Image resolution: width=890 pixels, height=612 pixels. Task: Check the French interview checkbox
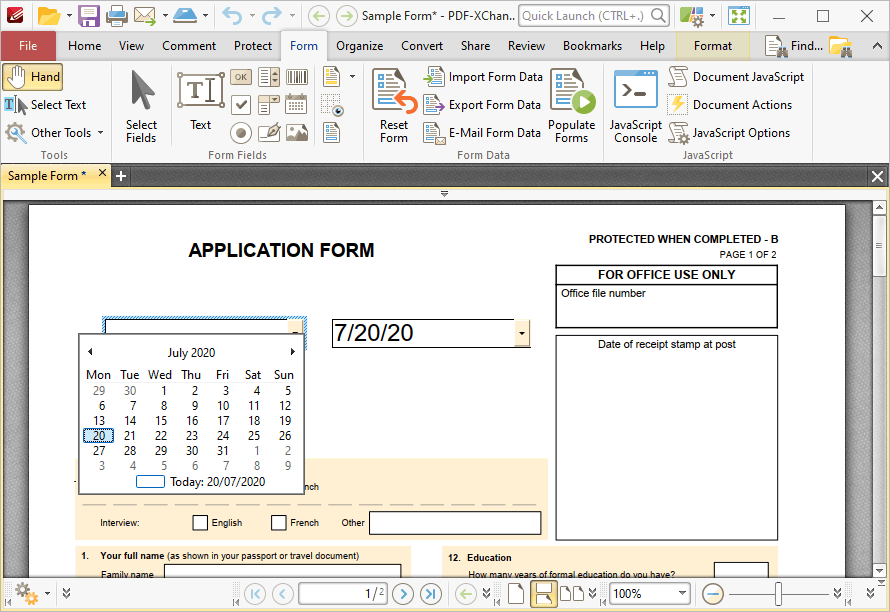(278, 522)
